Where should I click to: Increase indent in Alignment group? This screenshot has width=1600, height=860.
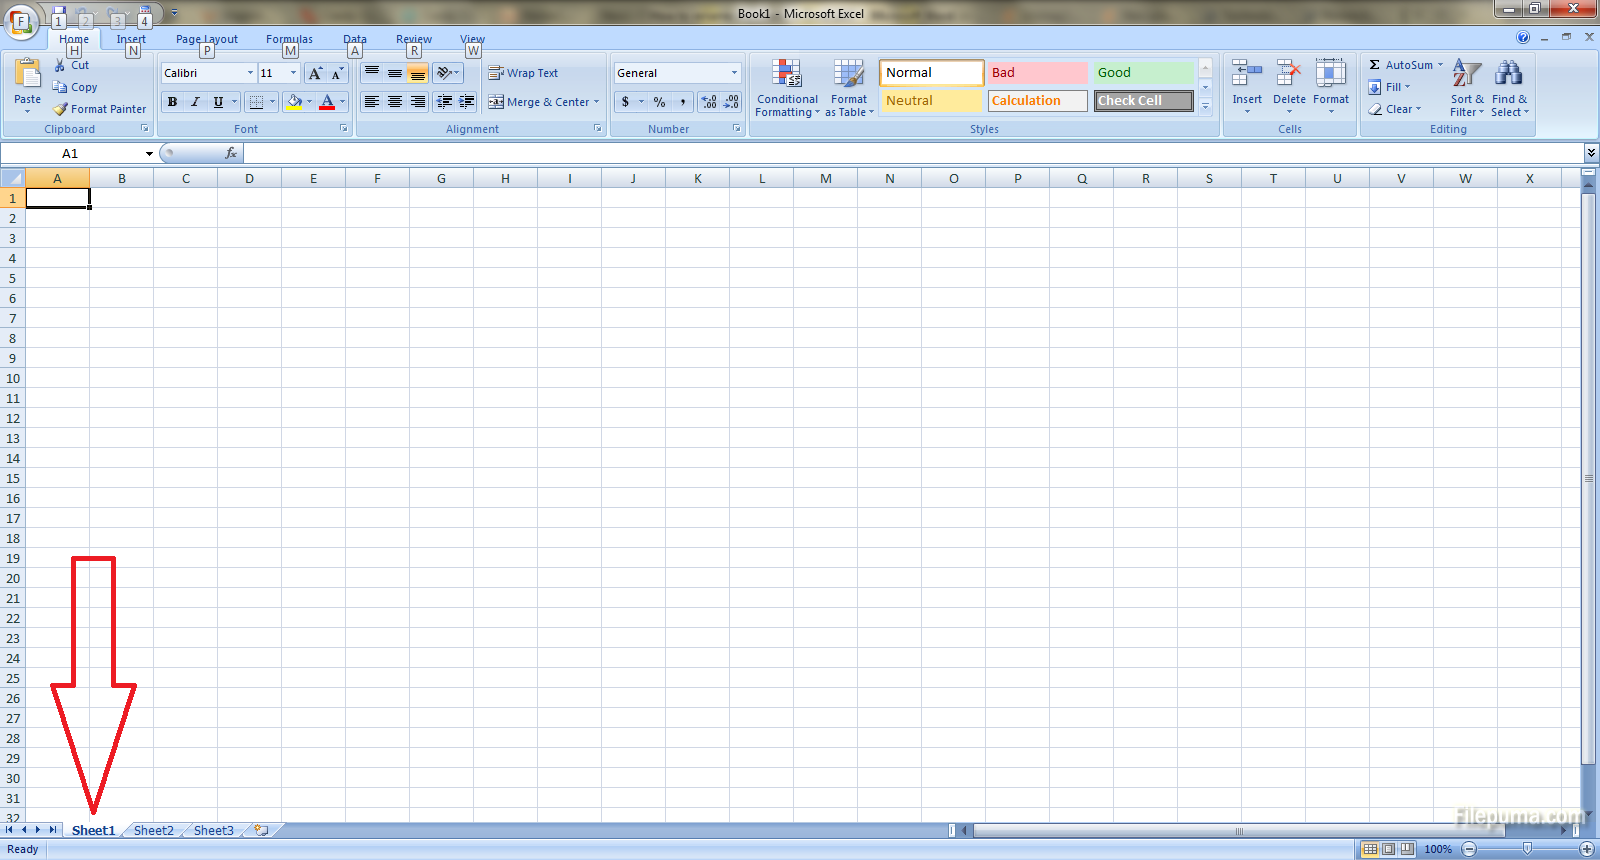[x=467, y=102]
